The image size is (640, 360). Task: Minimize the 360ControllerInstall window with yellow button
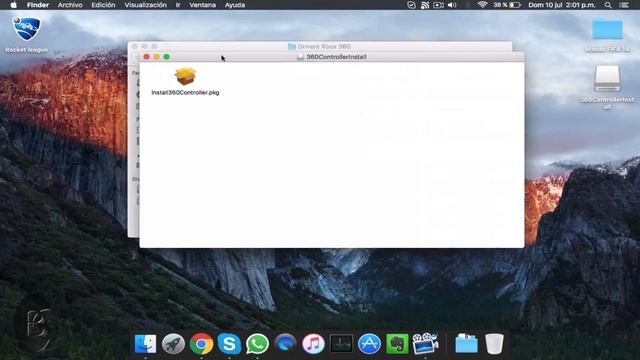(156, 57)
